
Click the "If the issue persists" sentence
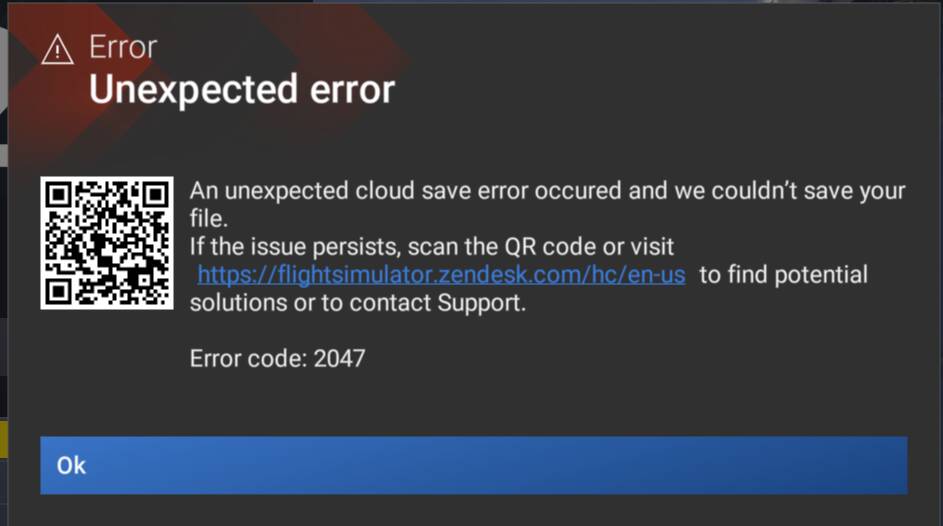click(432, 246)
